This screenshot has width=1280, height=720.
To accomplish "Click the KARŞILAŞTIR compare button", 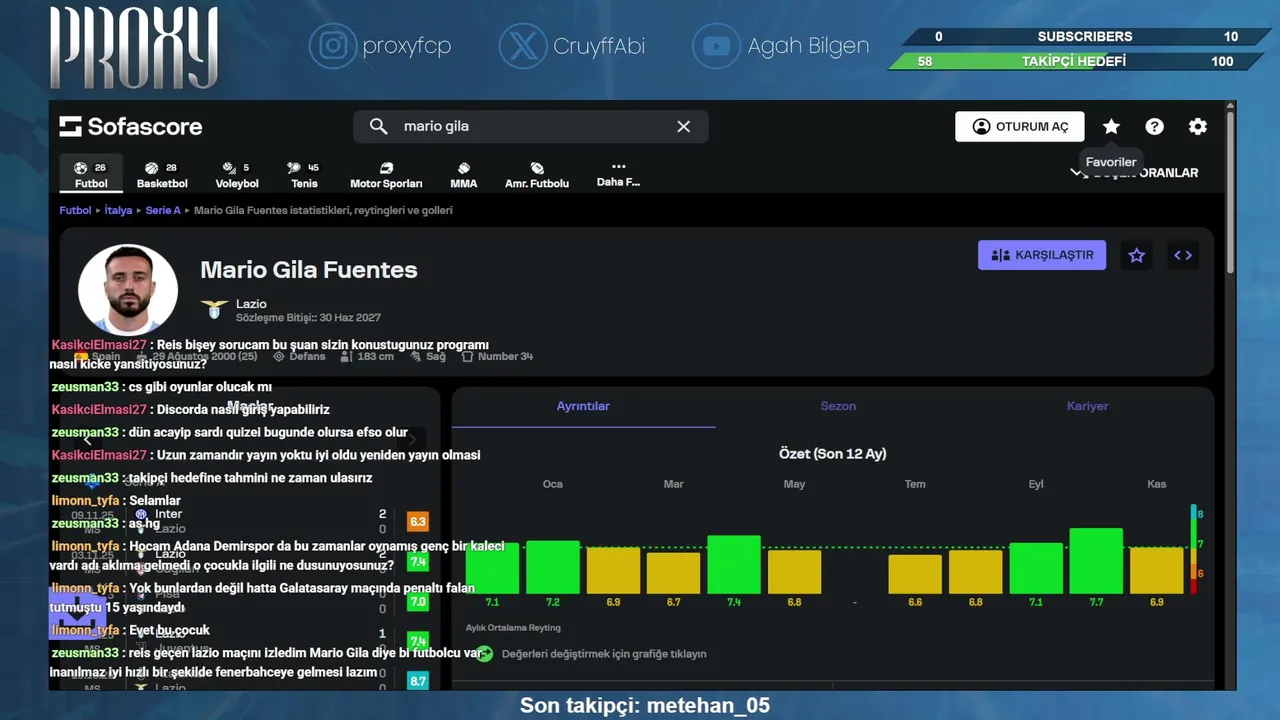I will click(x=1042, y=255).
